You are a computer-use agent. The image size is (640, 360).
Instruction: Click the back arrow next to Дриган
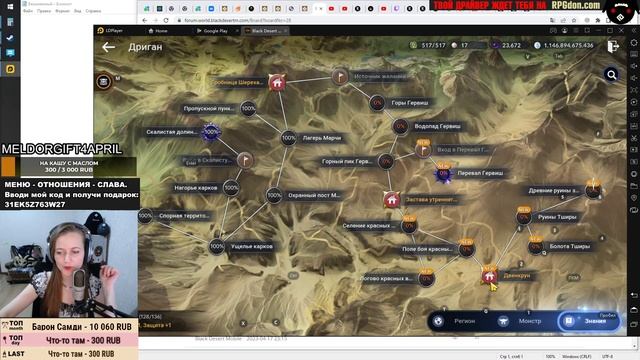(x=108, y=47)
